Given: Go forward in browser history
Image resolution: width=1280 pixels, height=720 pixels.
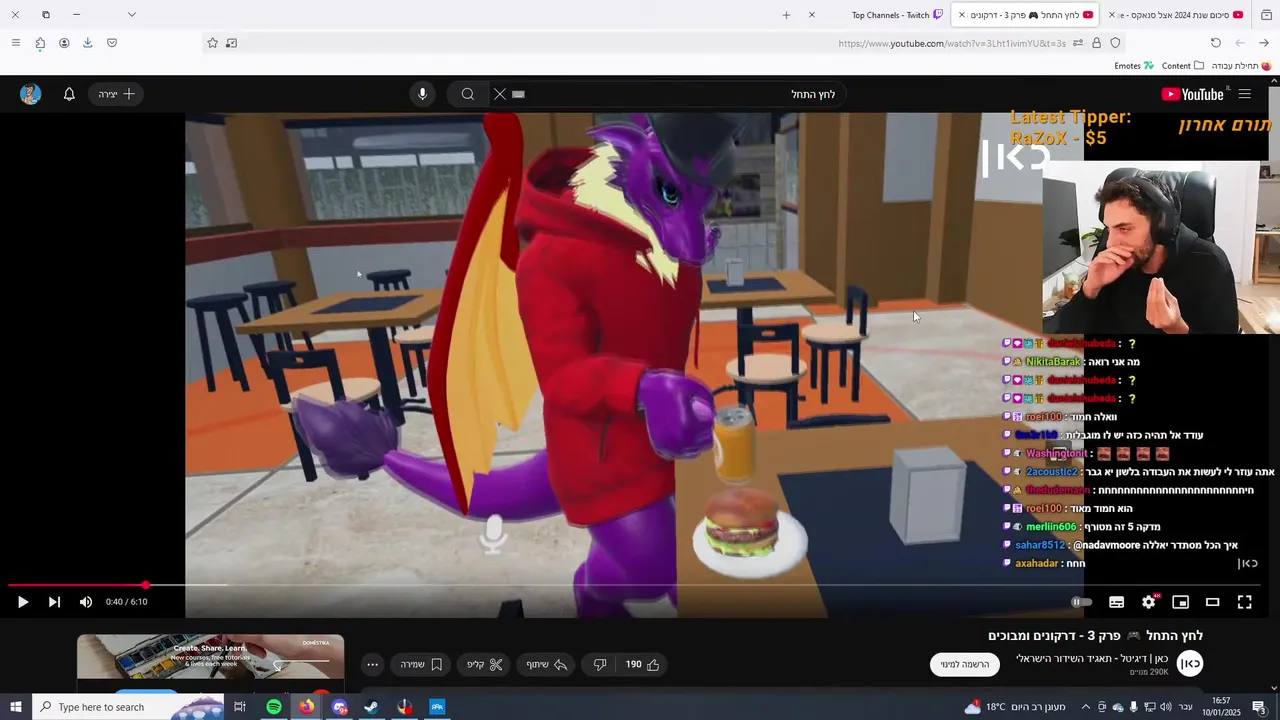Looking at the screenshot, I should point(1240,43).
